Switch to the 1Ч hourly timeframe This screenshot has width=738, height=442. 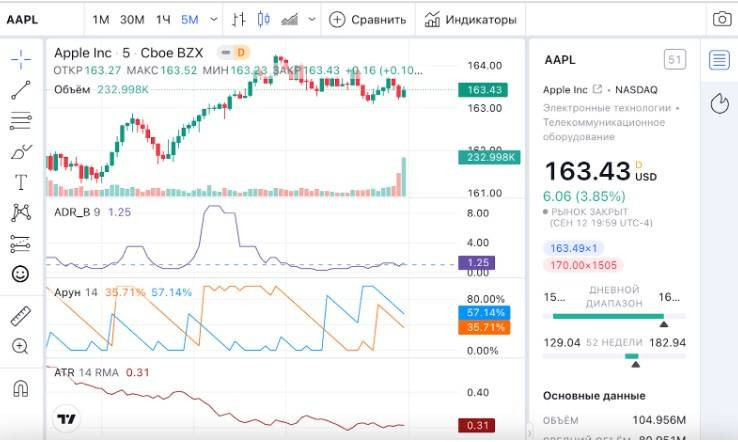point(163,20)
